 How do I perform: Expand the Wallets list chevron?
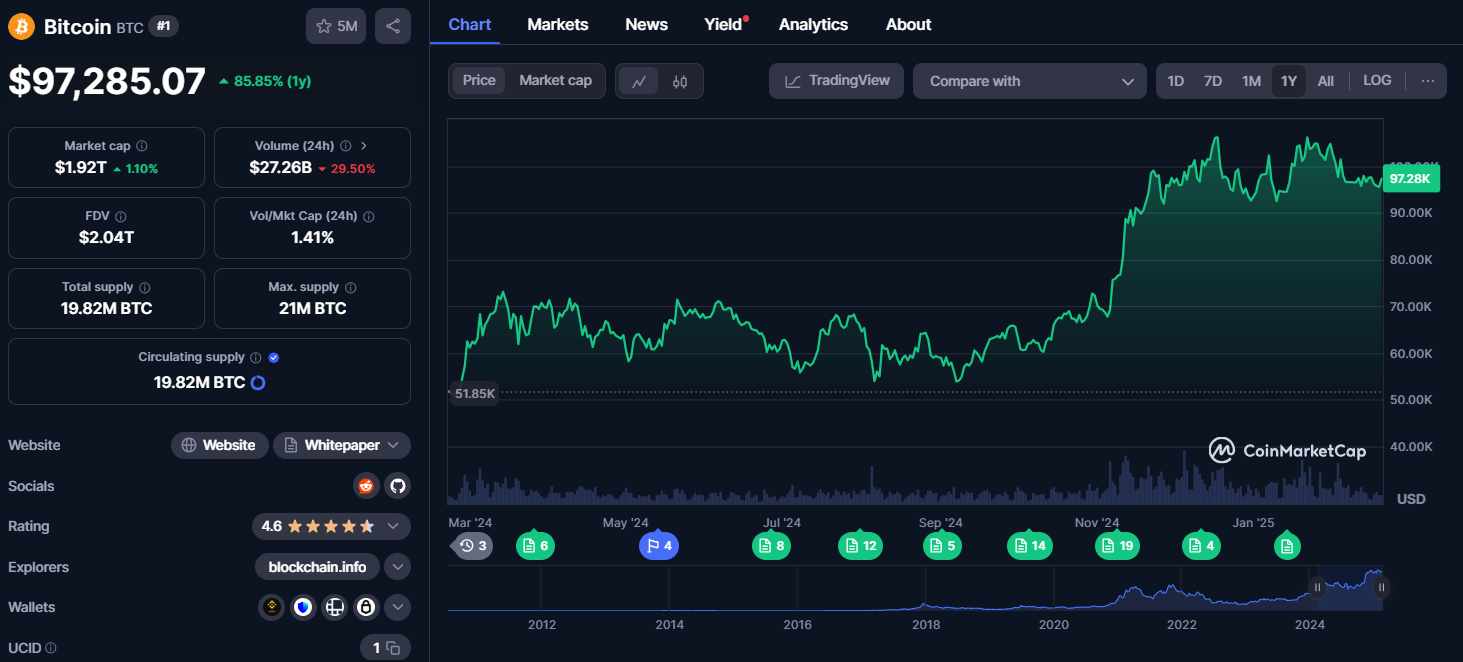398,607
